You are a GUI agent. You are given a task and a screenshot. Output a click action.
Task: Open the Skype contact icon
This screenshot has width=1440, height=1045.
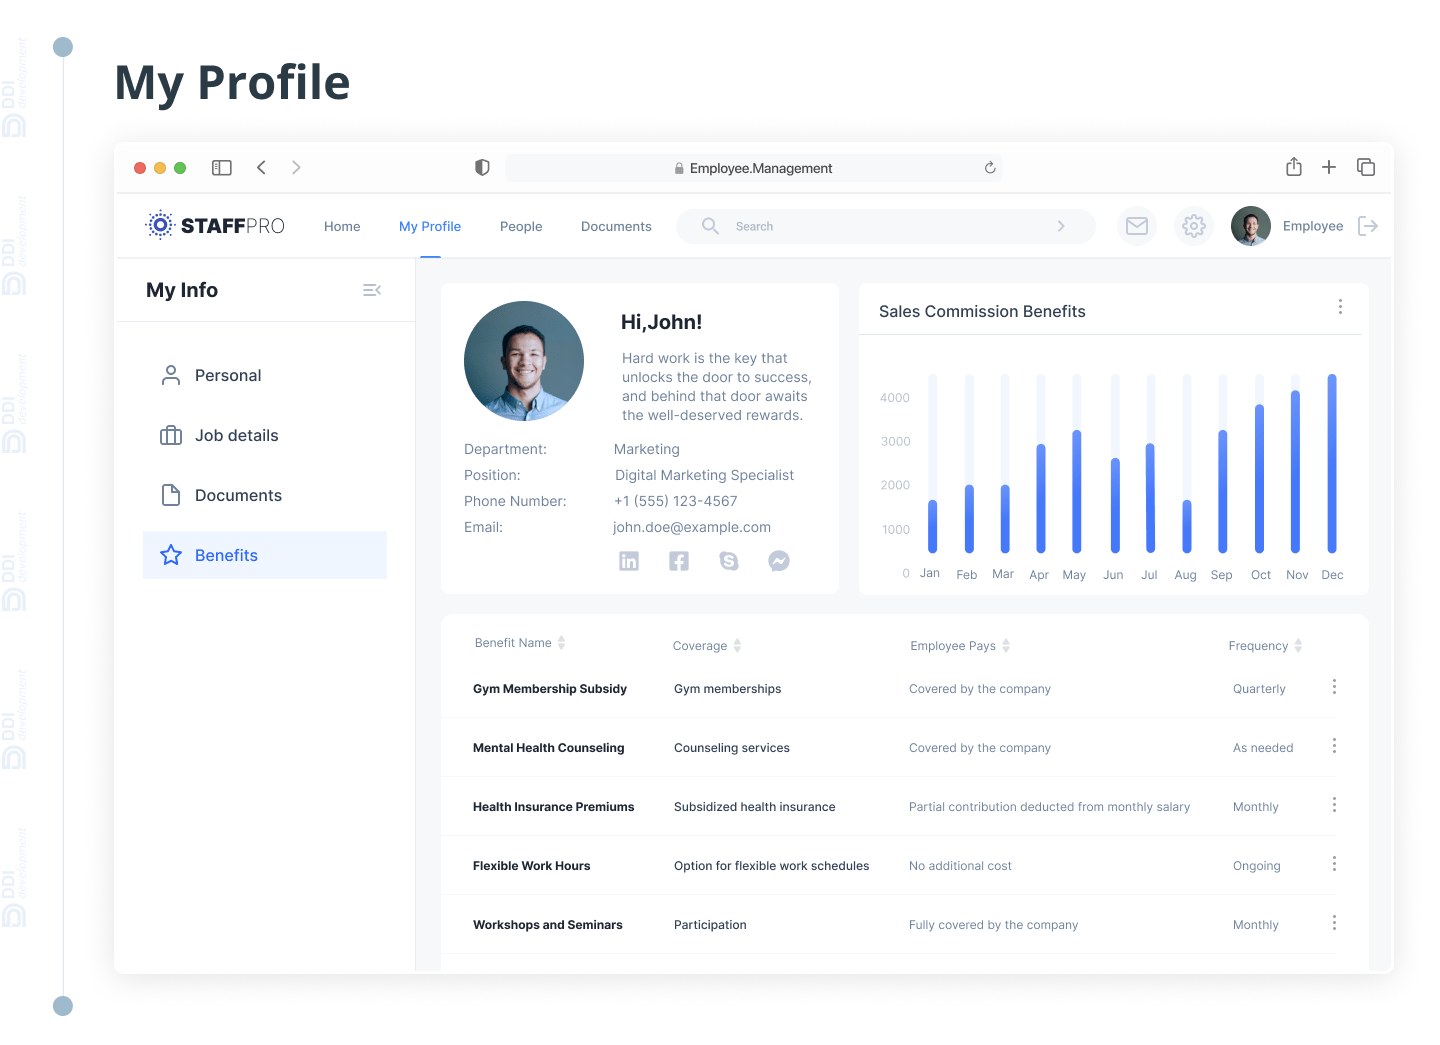(x=729, y=561)
